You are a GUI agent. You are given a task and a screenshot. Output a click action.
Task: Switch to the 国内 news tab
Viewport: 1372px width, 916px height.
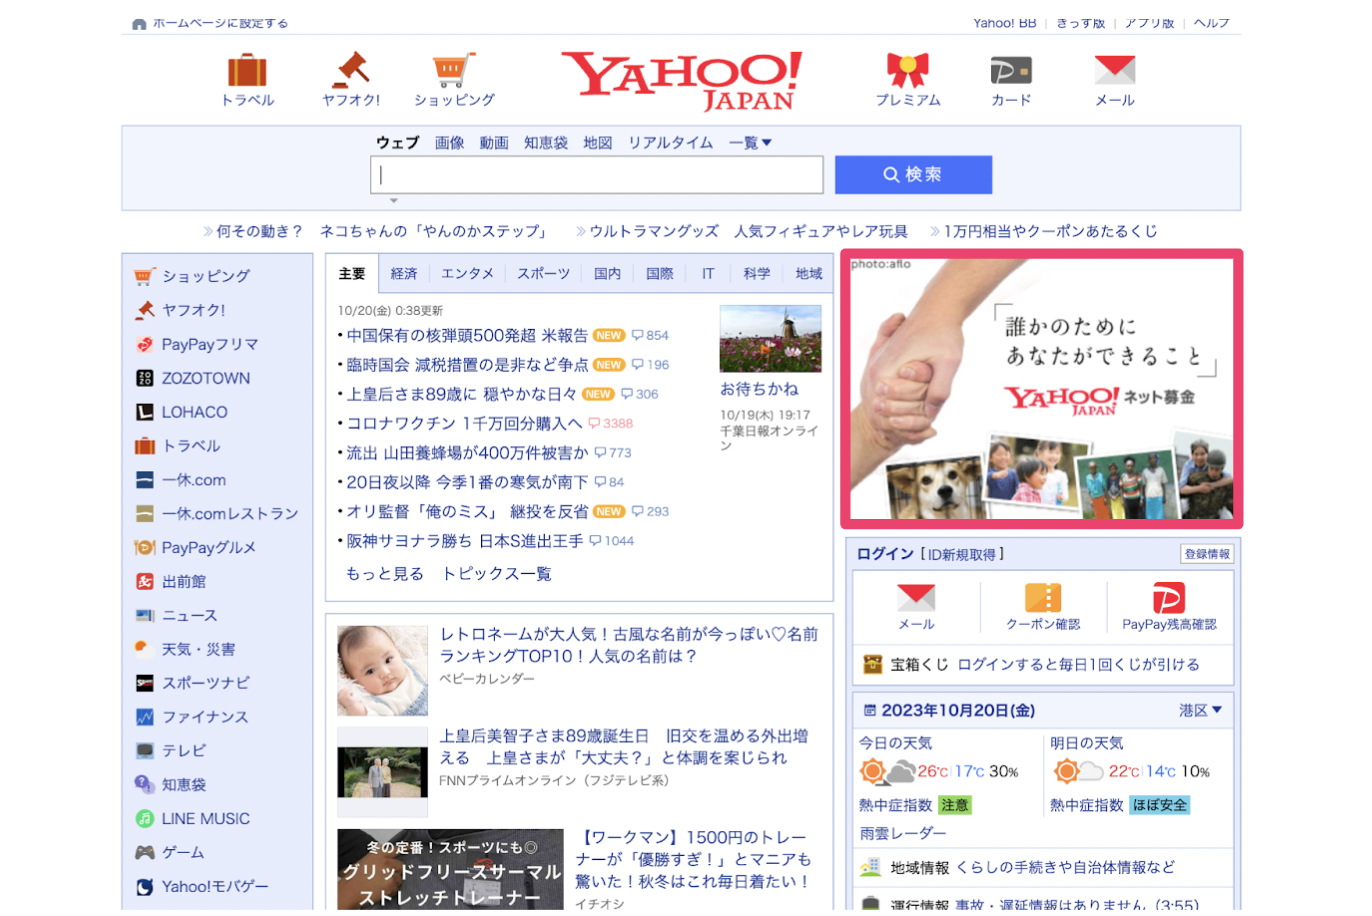tap(607, 274)
